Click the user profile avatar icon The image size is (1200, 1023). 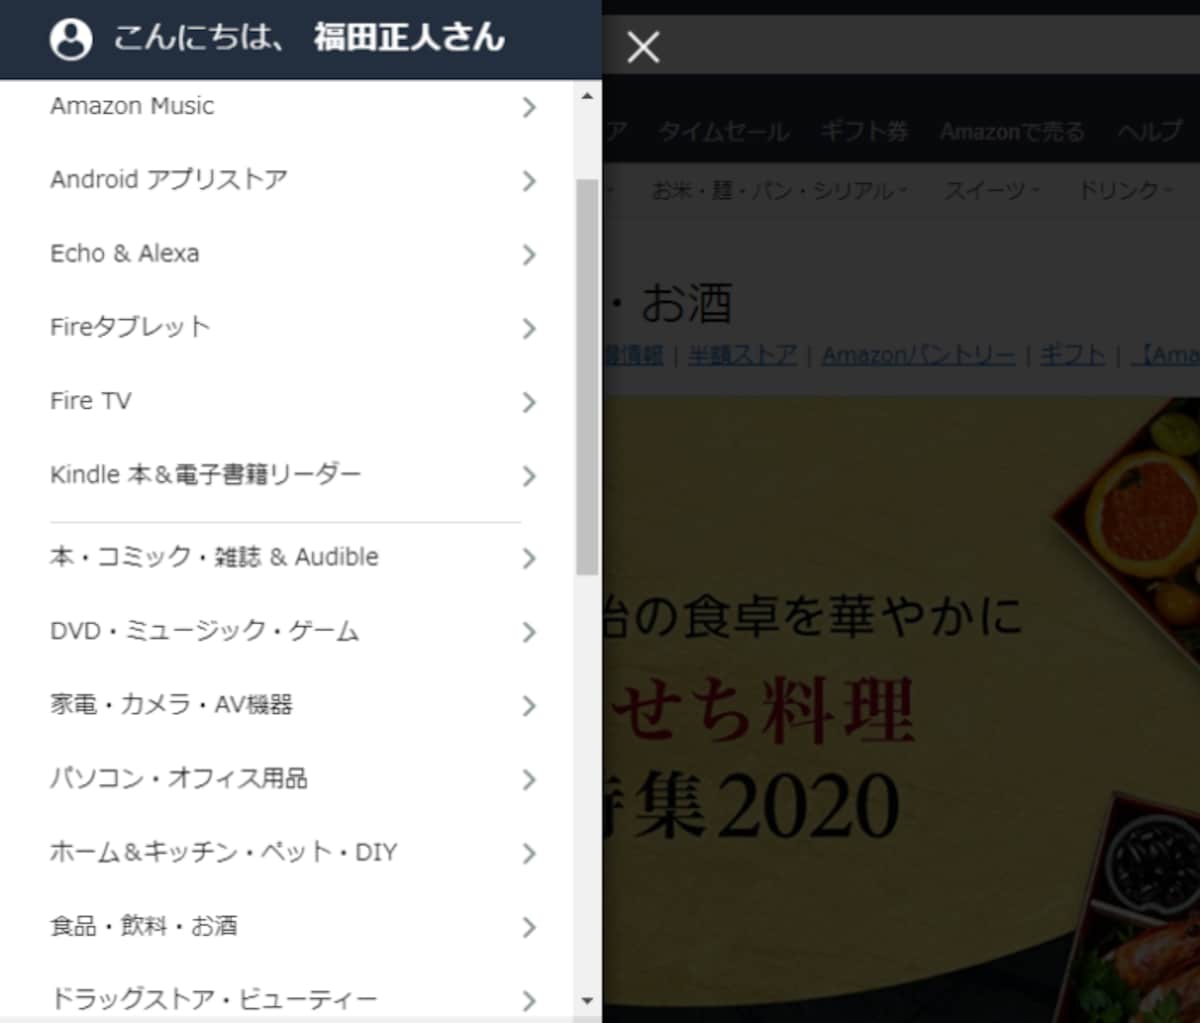(71, 40)
